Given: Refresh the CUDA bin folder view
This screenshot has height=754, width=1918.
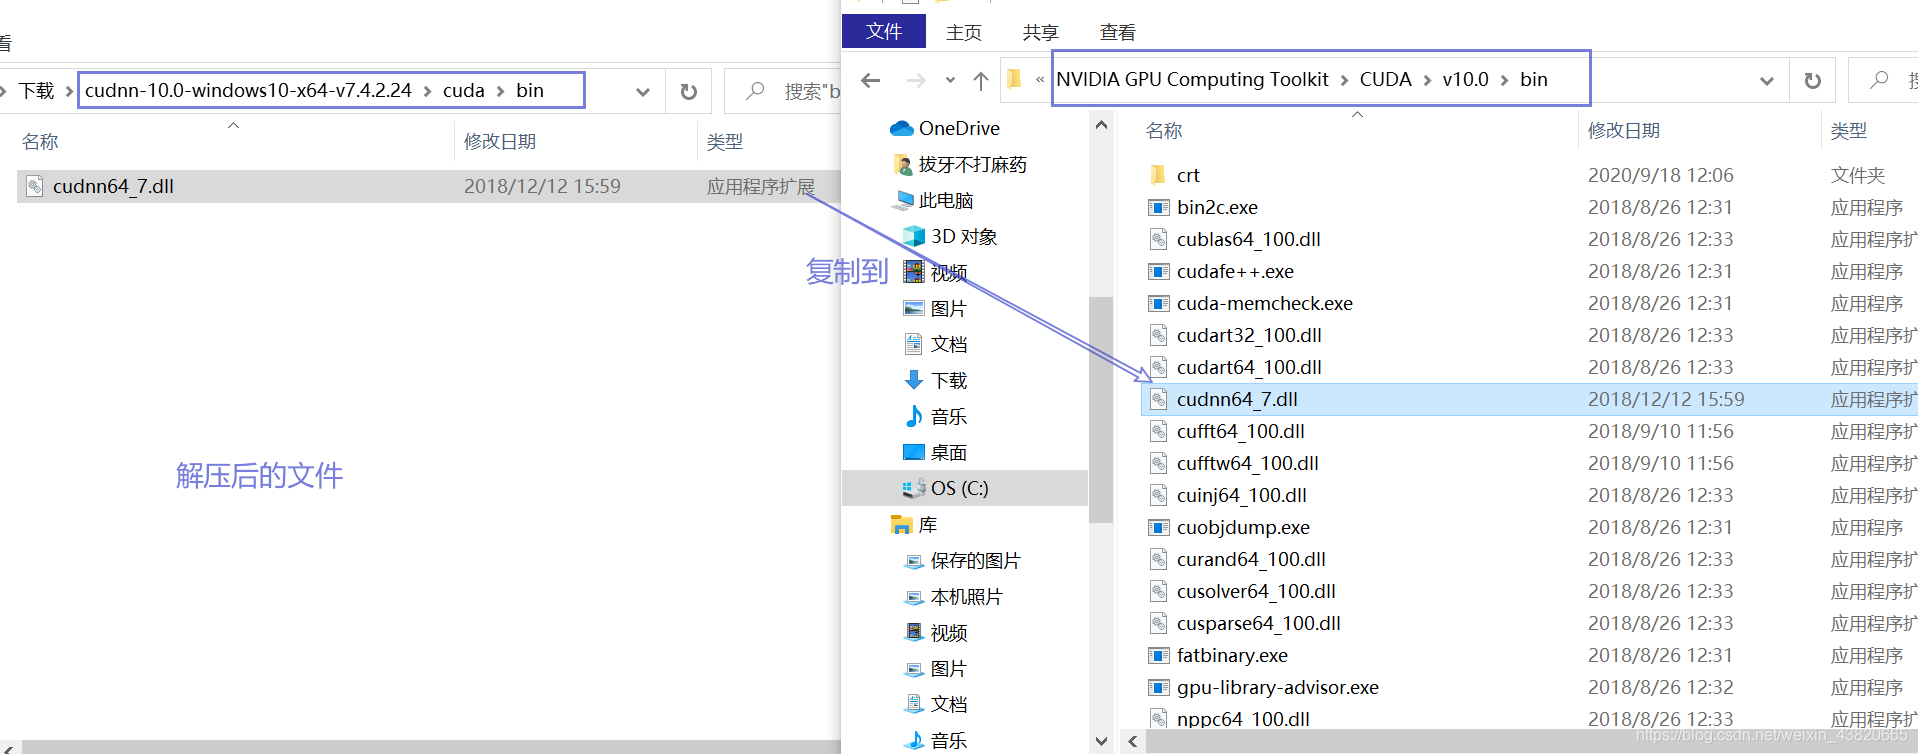Looking at the screenshot, I should click(1812, 80).
